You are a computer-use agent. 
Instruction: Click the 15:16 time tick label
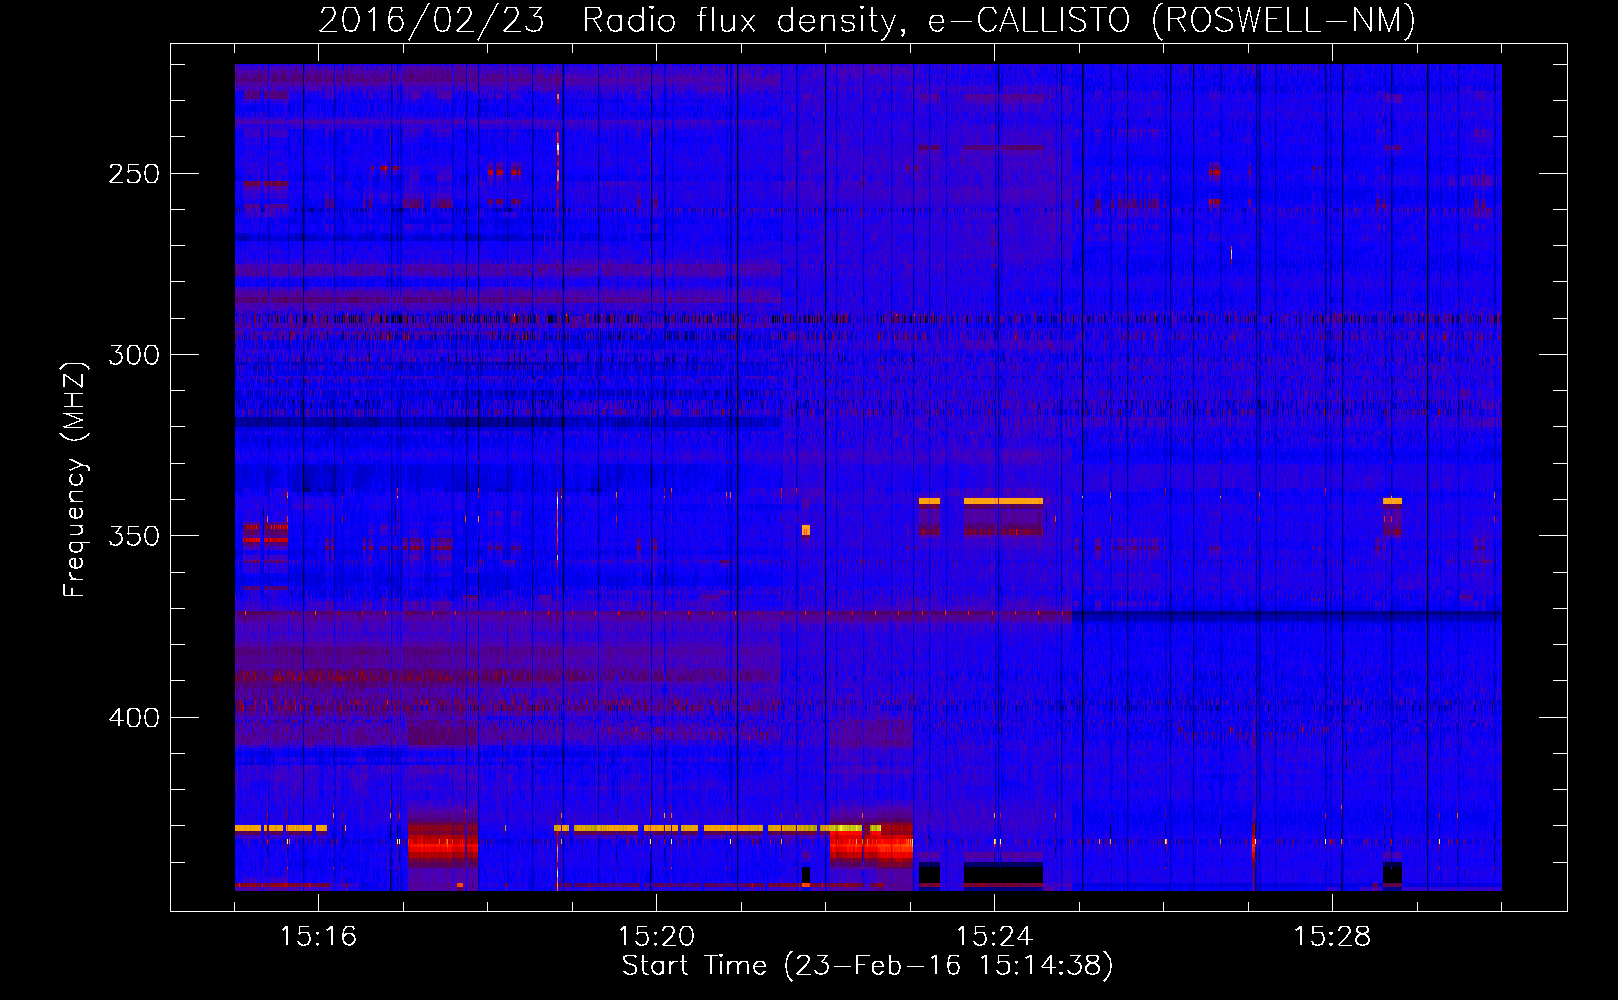[318, 937]
